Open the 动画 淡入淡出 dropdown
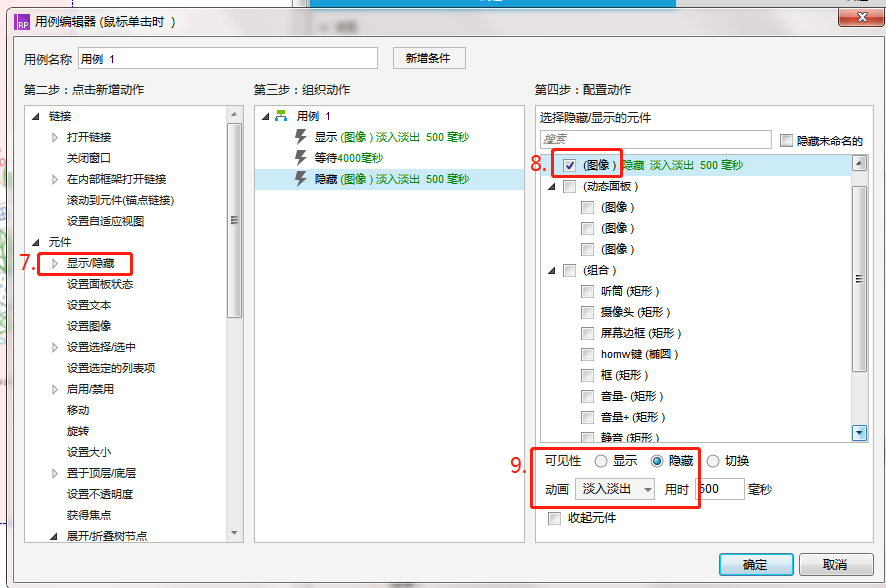 [615, 489]
